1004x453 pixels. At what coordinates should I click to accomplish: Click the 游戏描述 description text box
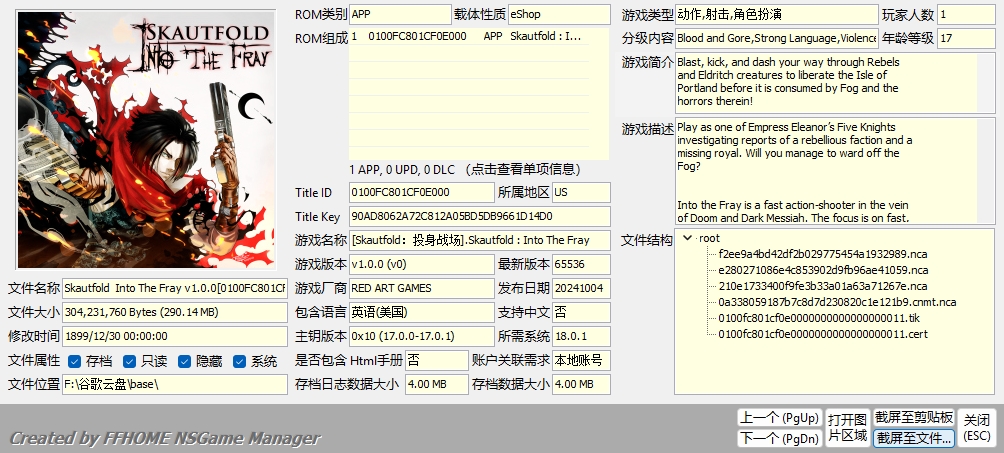(835, 171)
